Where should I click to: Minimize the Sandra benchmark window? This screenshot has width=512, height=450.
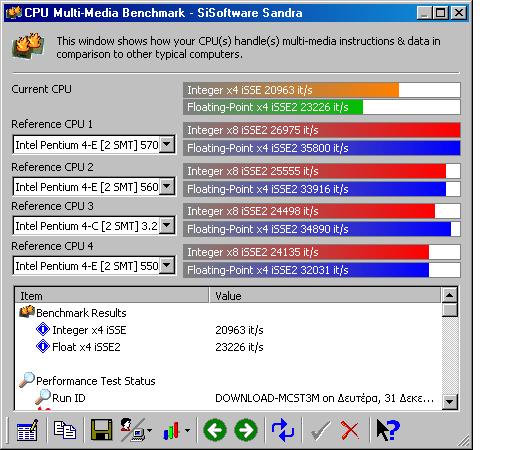[x=425, y=13]
